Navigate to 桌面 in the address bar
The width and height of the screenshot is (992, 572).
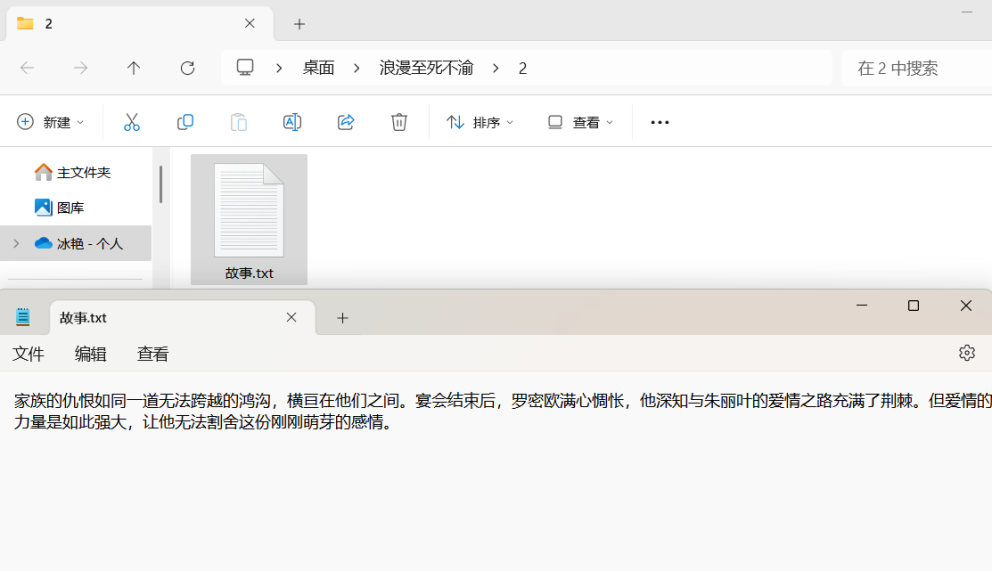[x=318, y=68]
